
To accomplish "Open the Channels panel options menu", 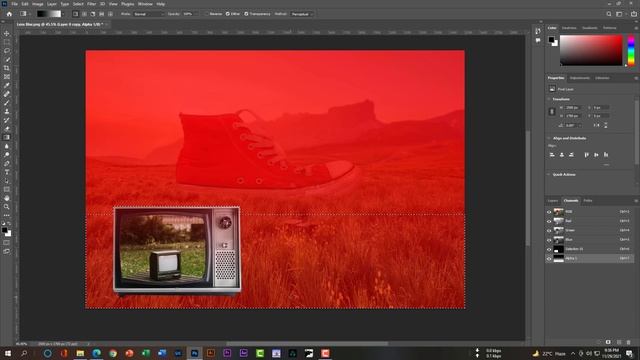I will 636,201.
